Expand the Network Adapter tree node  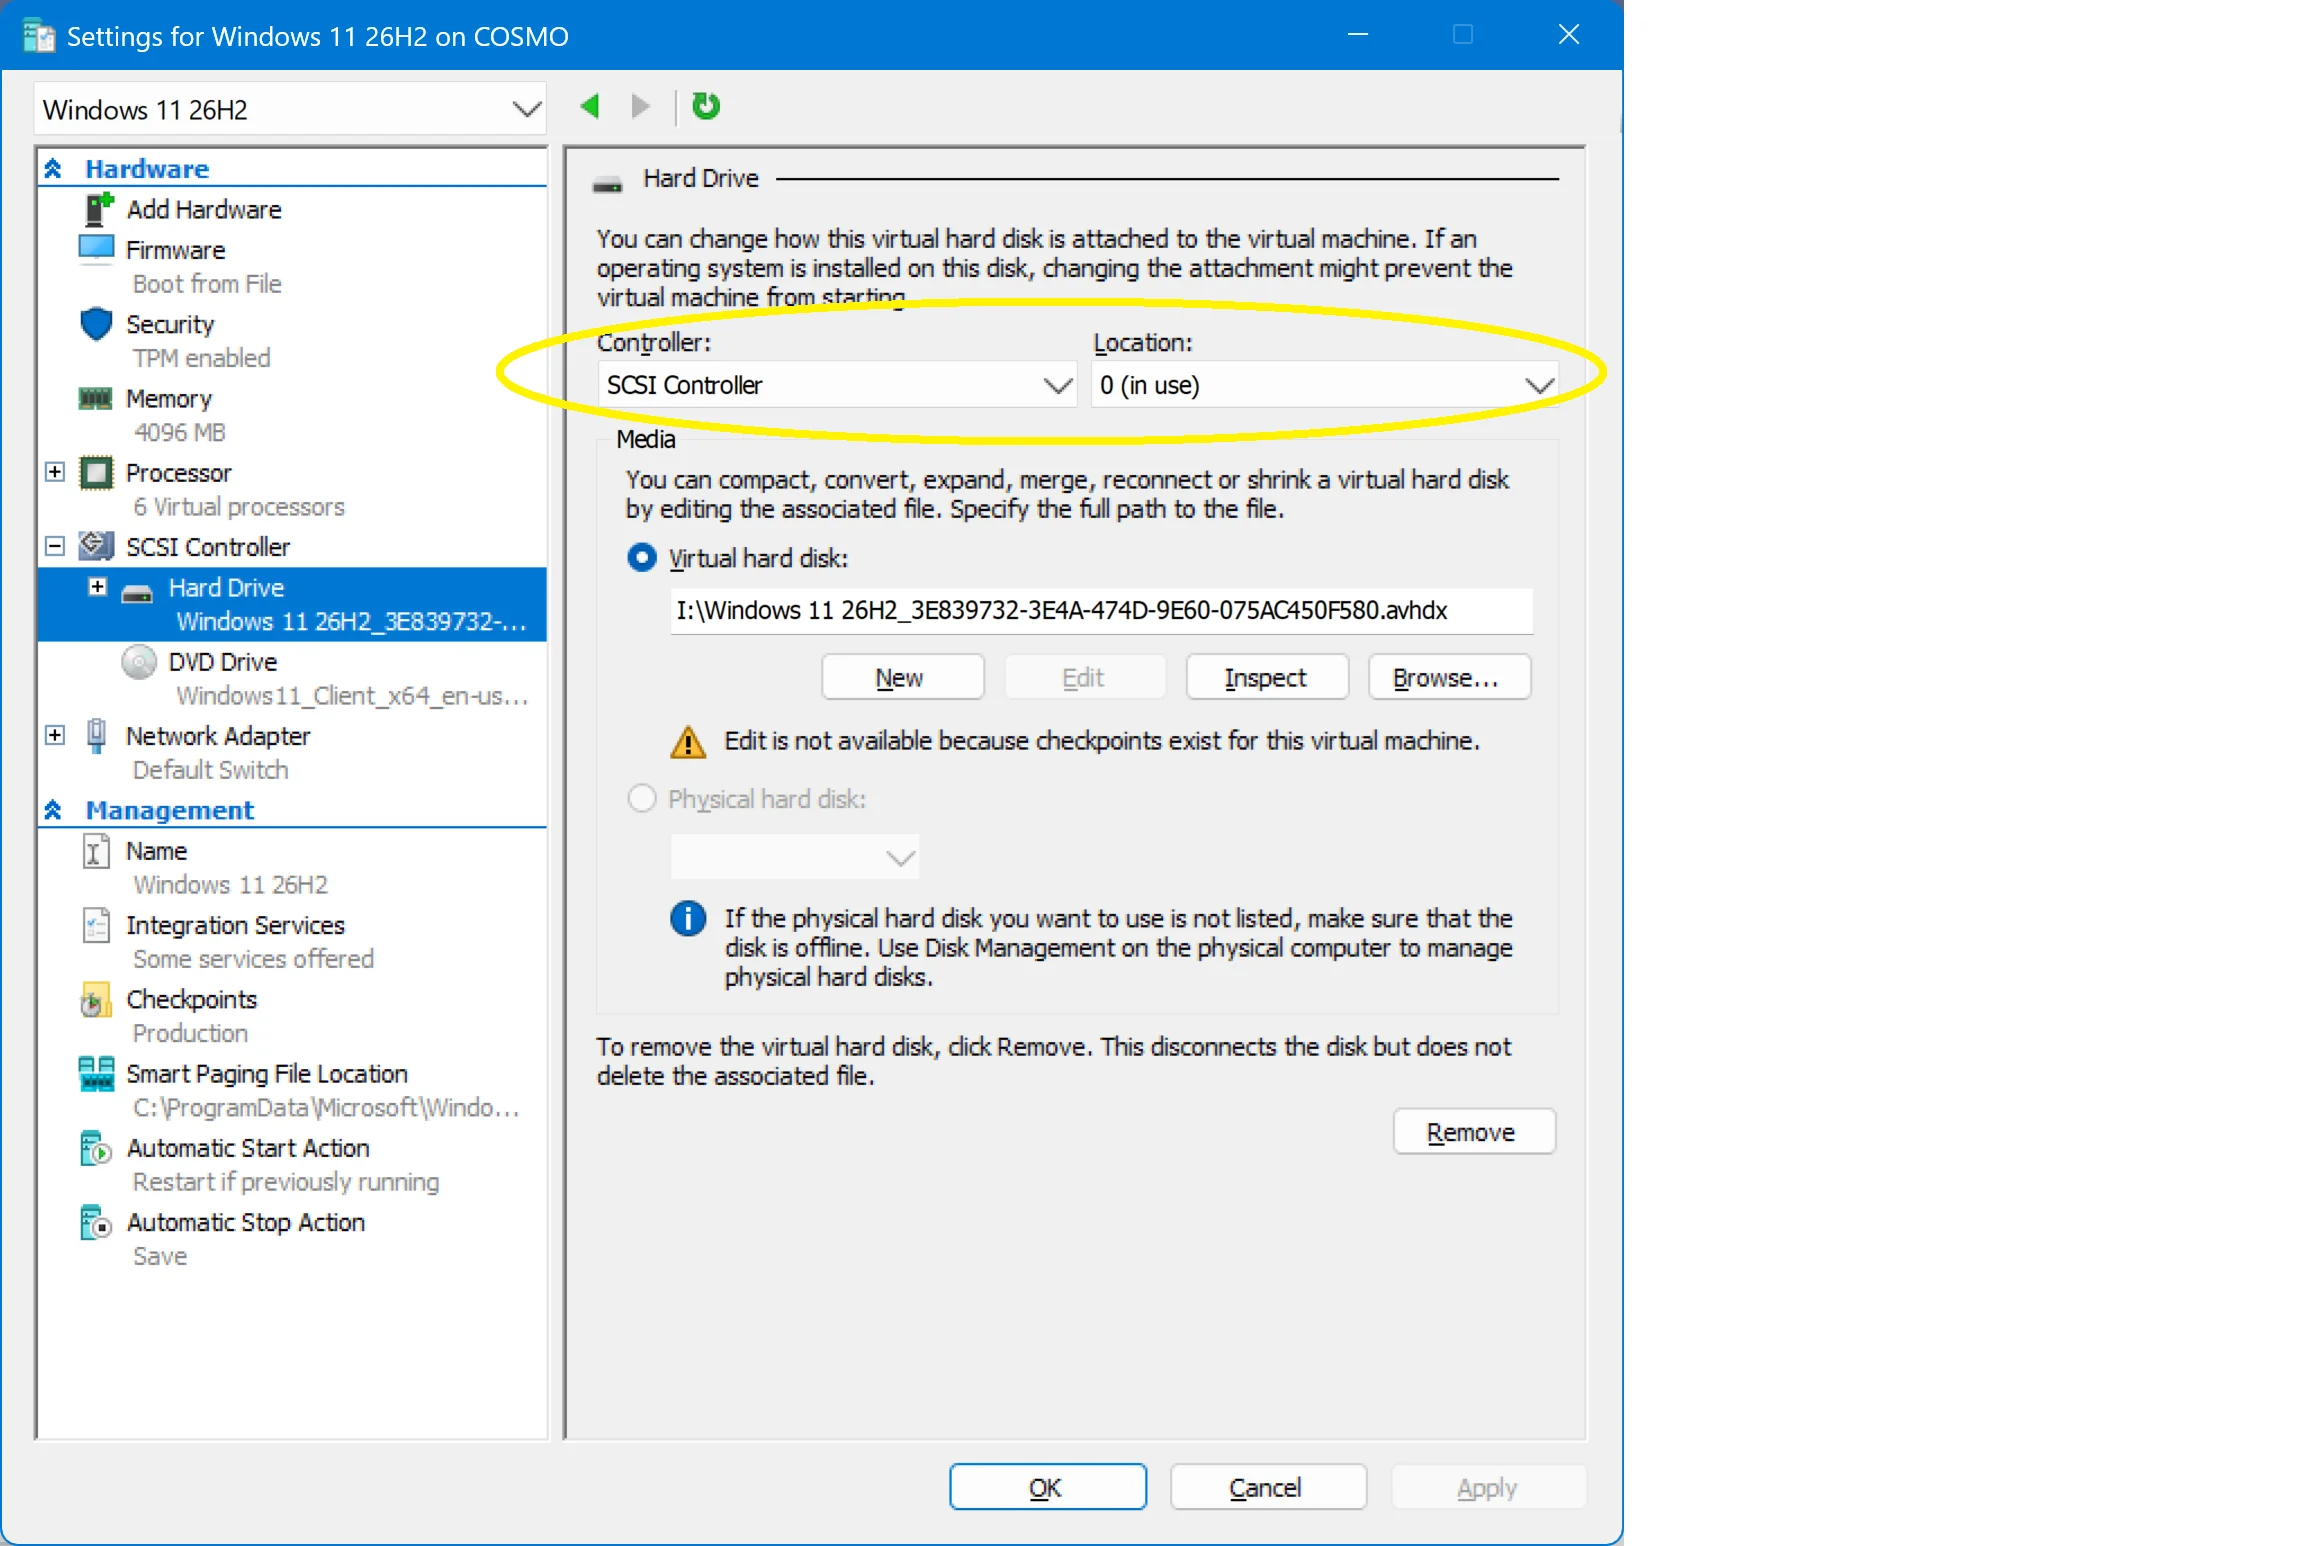pos(55,735)
